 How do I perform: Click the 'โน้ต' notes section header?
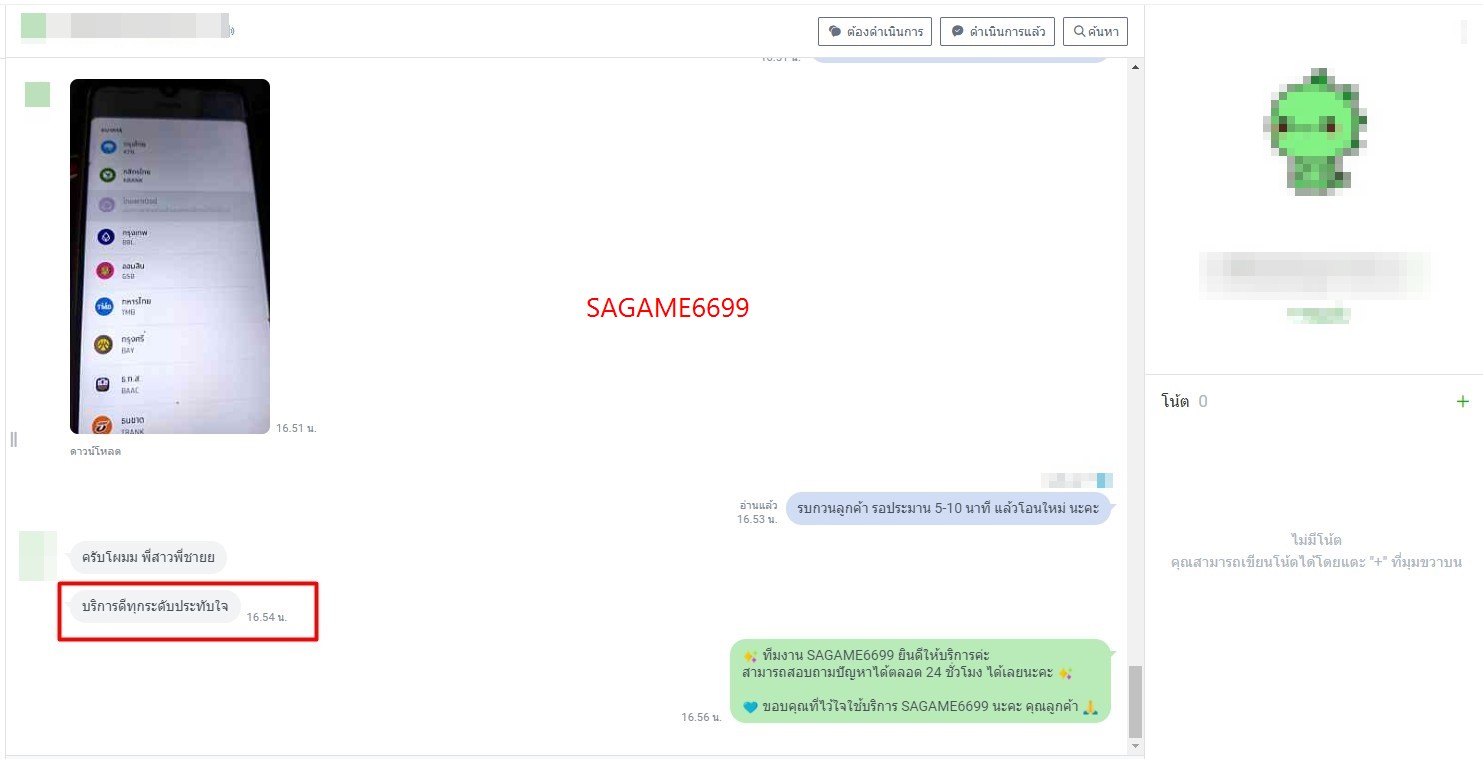tap(1175, 401)
